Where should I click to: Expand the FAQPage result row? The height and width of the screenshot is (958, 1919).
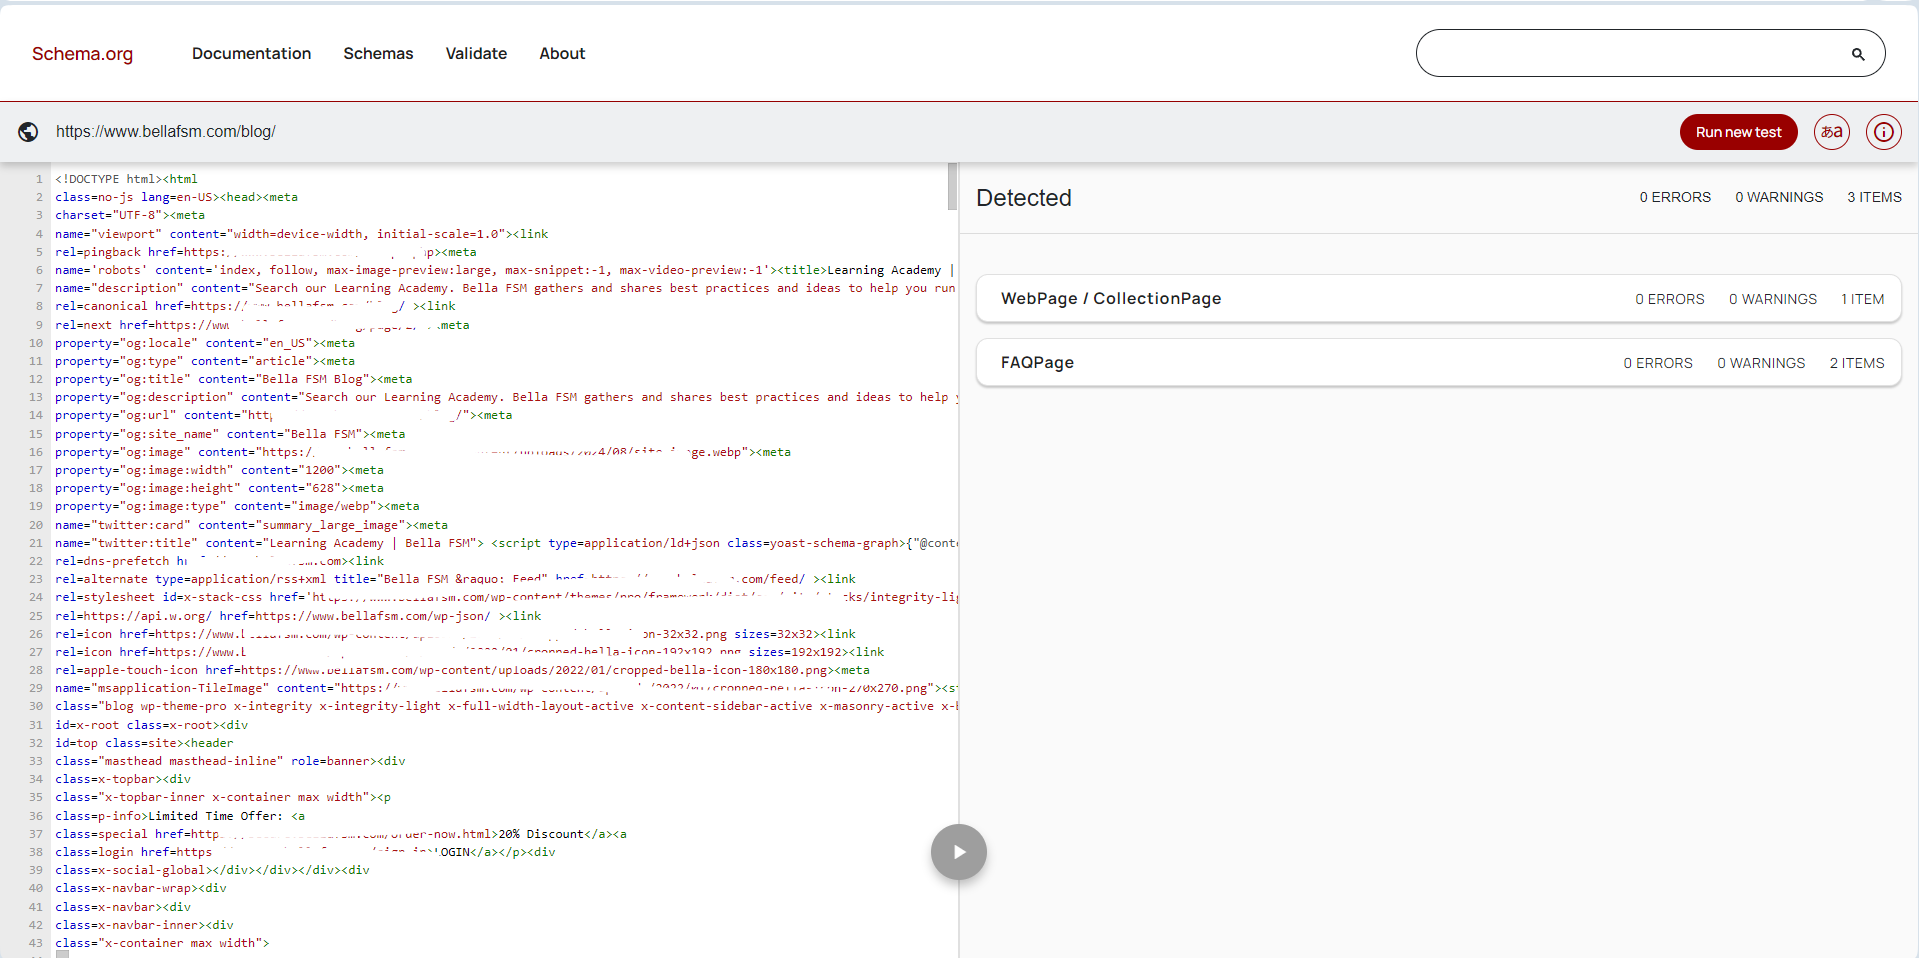point(1438,363)
